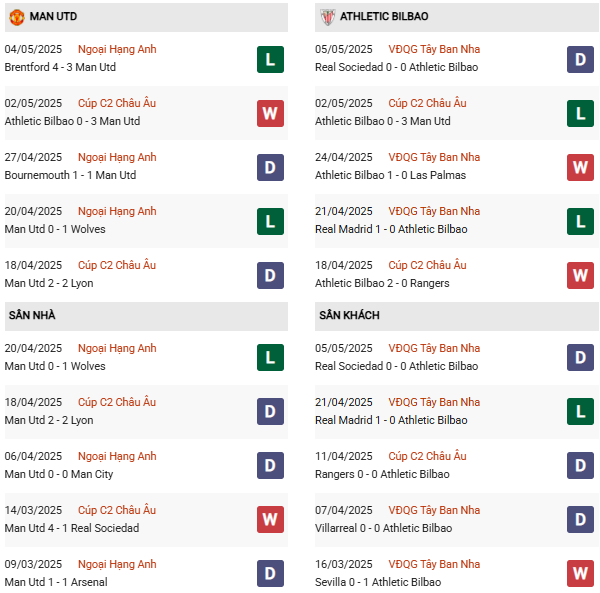Click the W badge for Athletic Bilbao 1-0 Las Palmas
The image size is (600, 593).
point(580,167)
